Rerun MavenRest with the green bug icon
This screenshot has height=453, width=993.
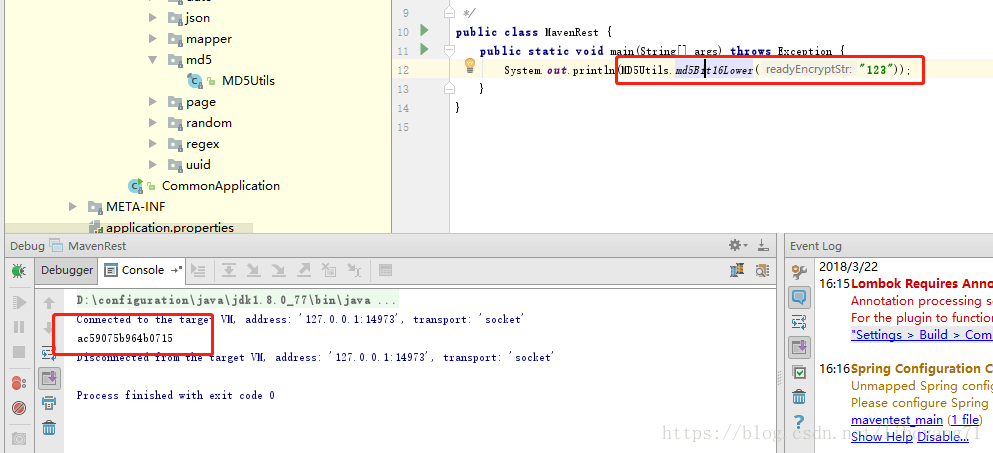tap(18, 271)
